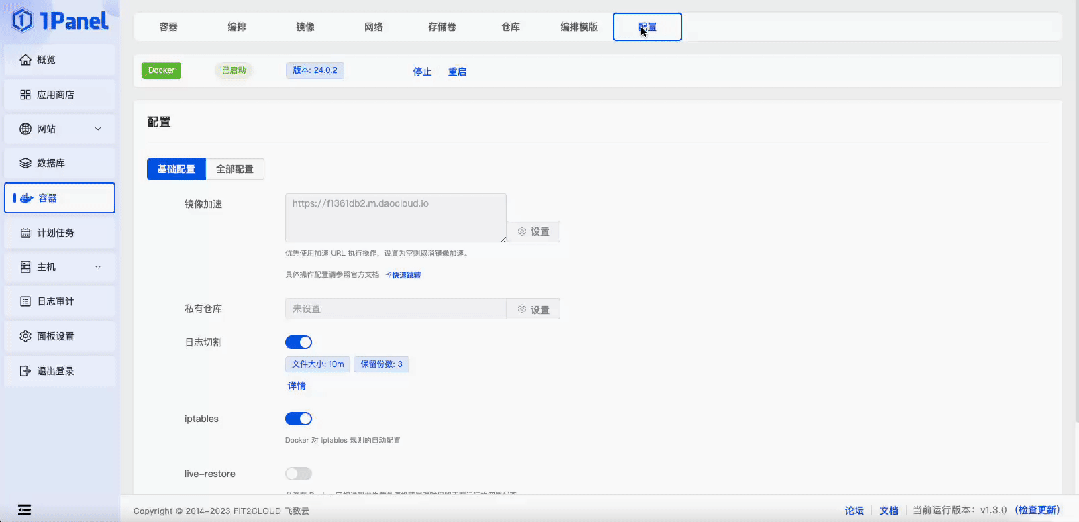
Task: Select the 全部配置 tab button
Action: [235, 169]
